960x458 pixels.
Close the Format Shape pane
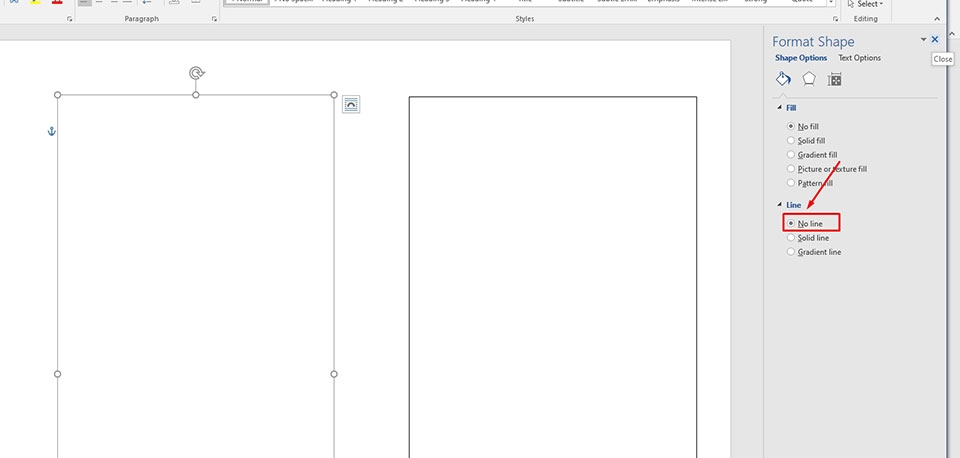(x=935, y=39)
